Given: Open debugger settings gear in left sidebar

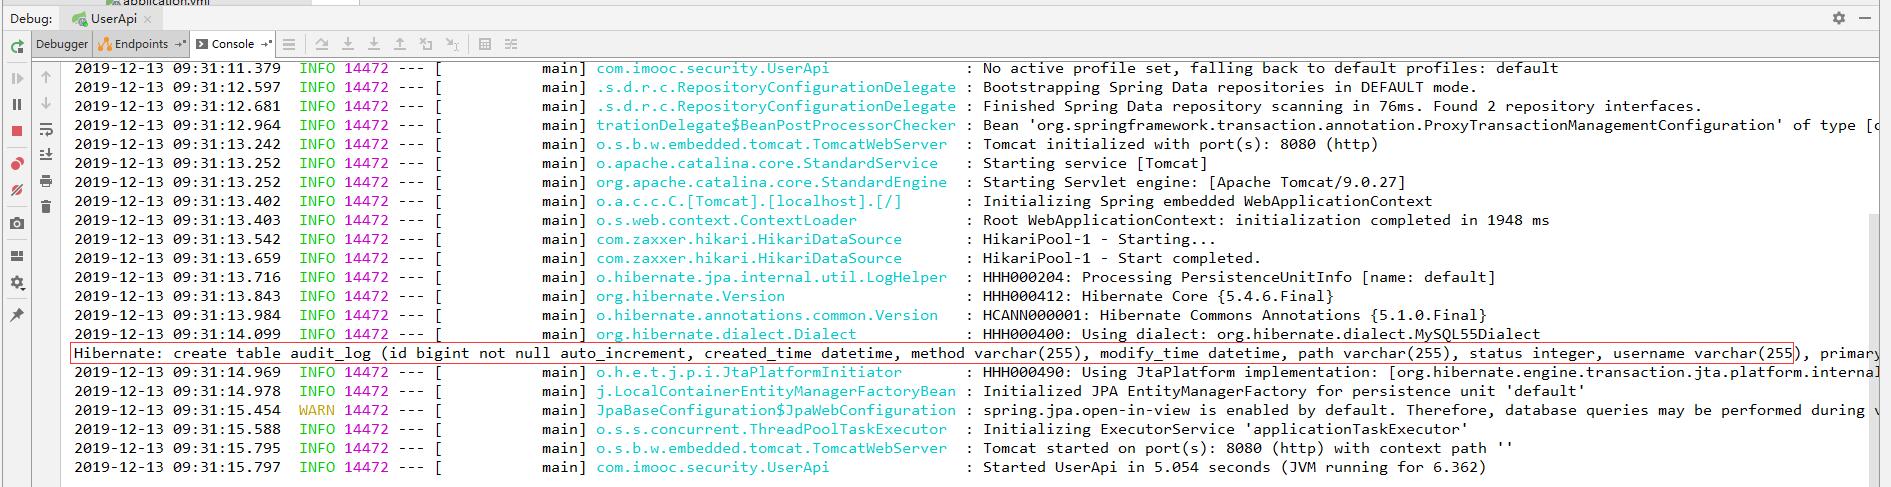Looking at the screenshot, I should (17, 283).
